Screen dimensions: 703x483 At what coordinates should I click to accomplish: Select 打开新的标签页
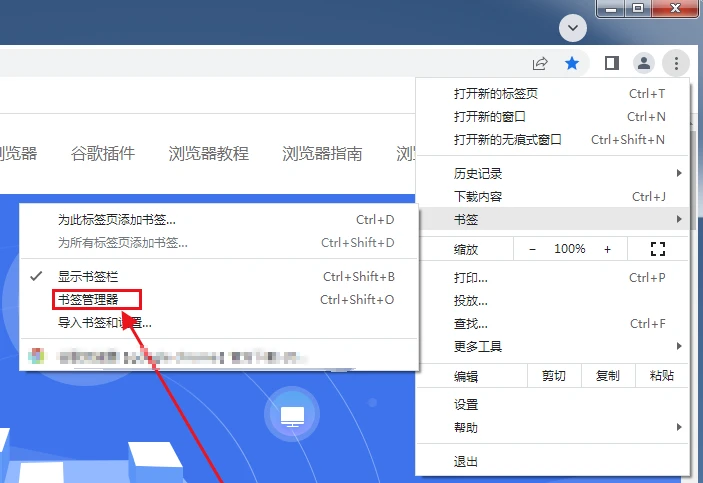(552, 94)
